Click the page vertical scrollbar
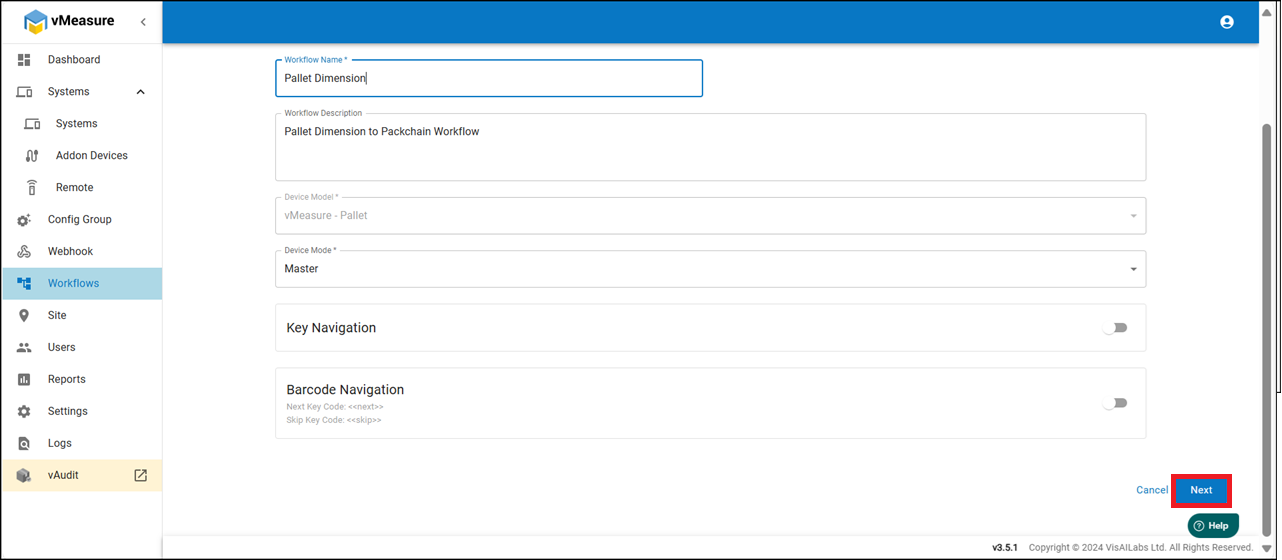This screenshot has height=560, width=1282. 1267,300
